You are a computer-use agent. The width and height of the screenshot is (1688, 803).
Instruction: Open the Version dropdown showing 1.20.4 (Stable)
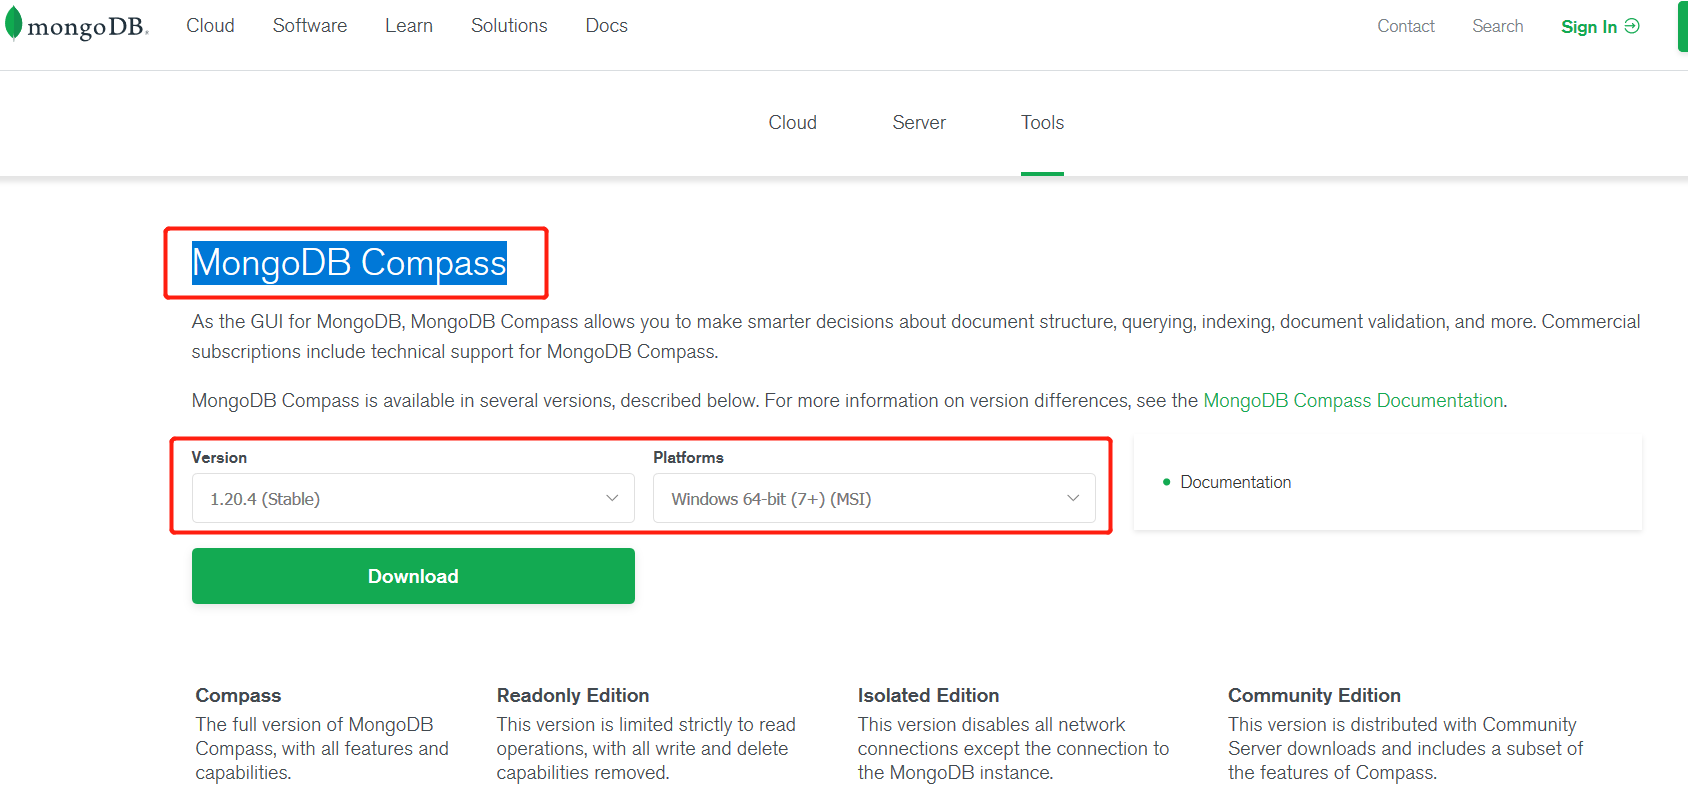(413, 498)
